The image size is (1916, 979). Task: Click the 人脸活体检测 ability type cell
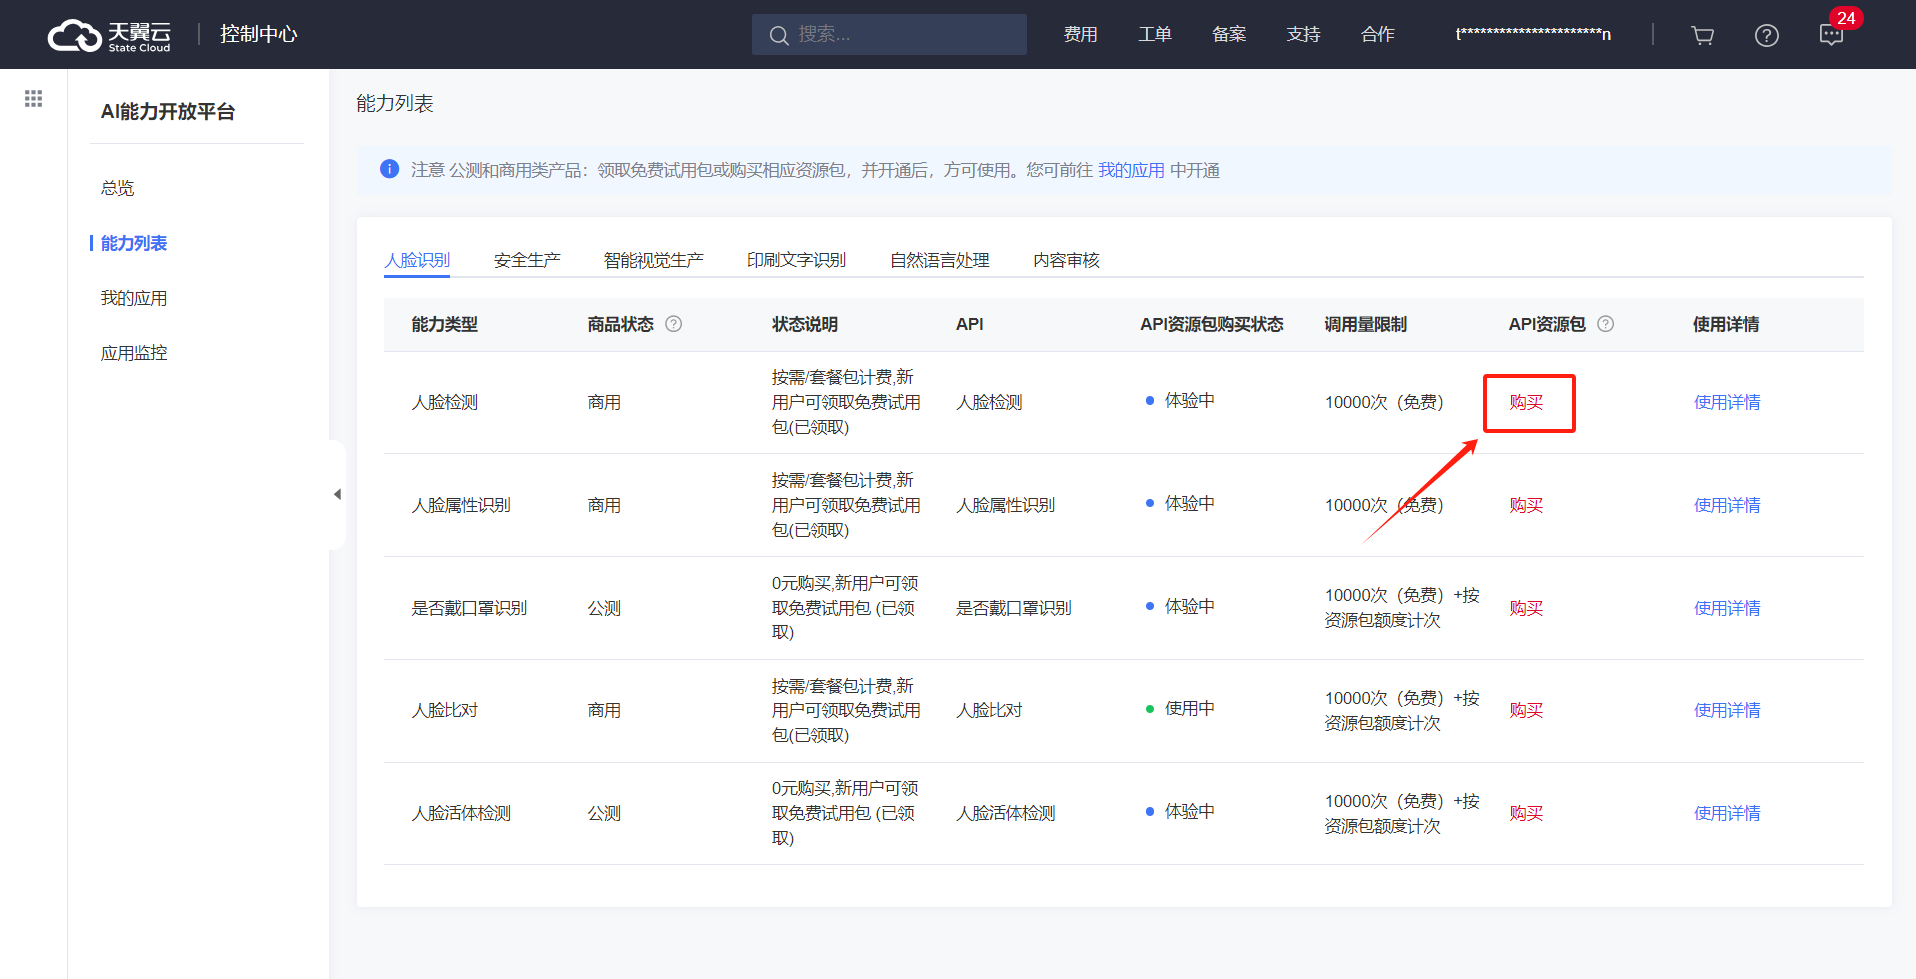(461, 813)
